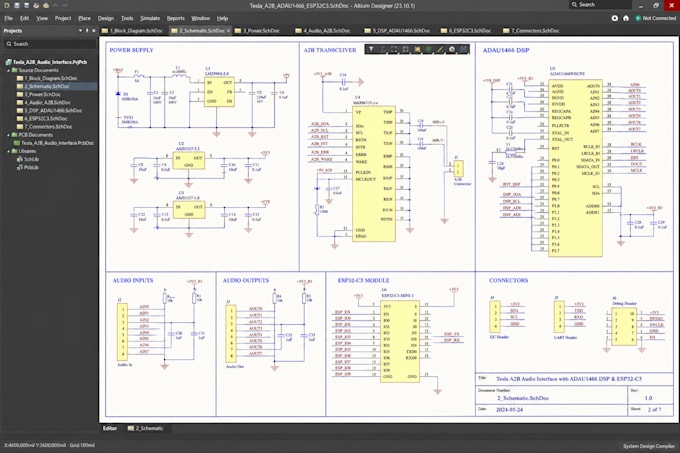Open the View menu
This screenshot has width=680, height=453.
[42, 18]
